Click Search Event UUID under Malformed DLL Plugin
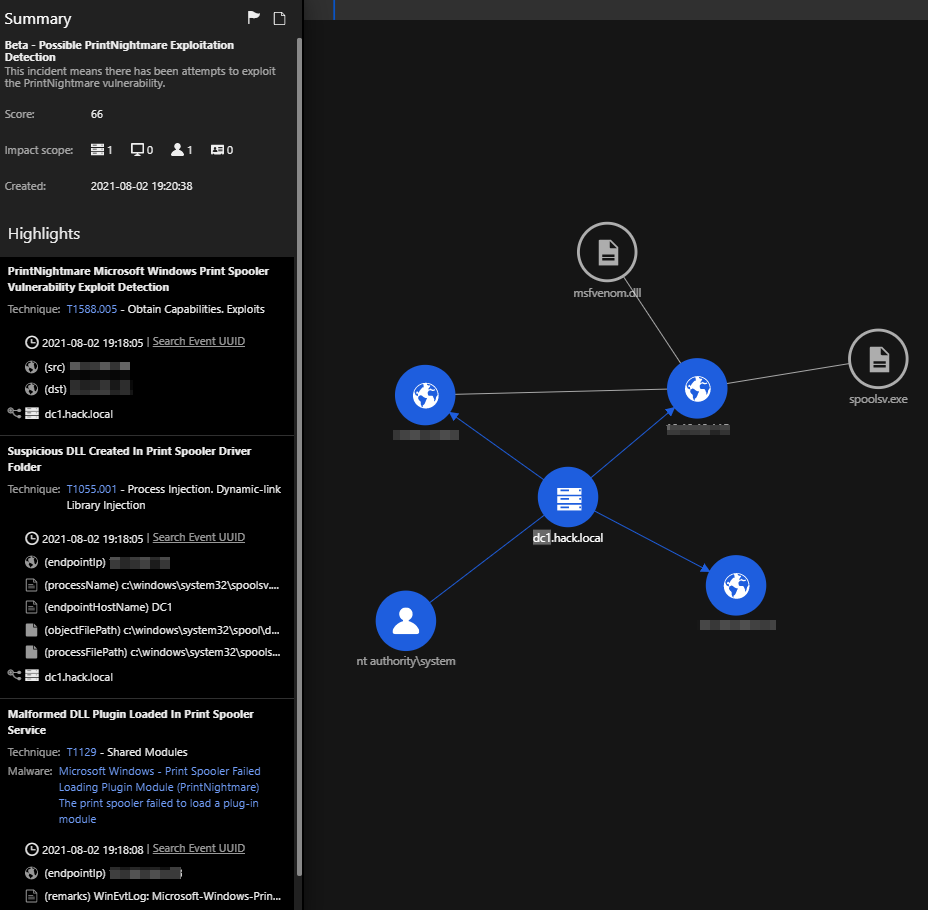Viewport: 928px width, 910px height. [198, 848]
